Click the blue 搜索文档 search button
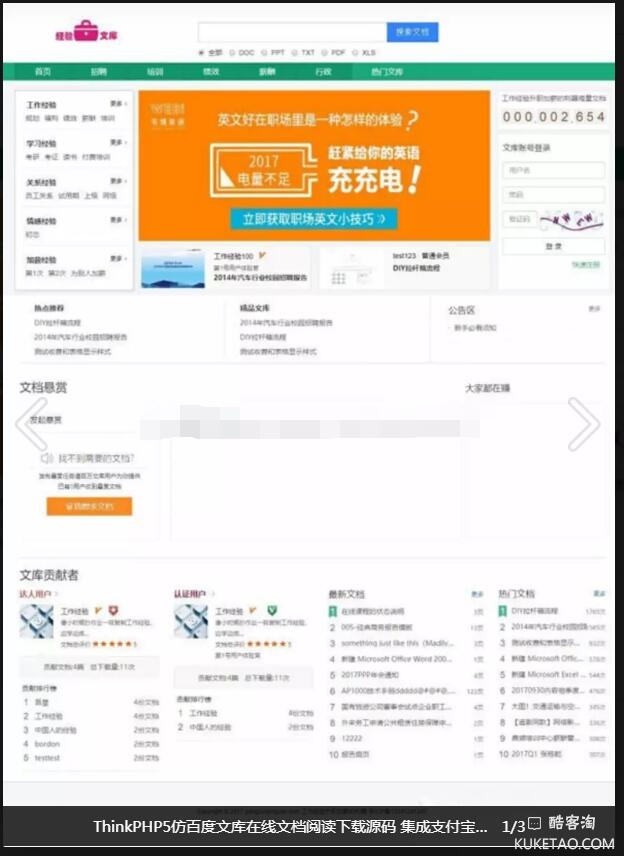 (412, 32)
